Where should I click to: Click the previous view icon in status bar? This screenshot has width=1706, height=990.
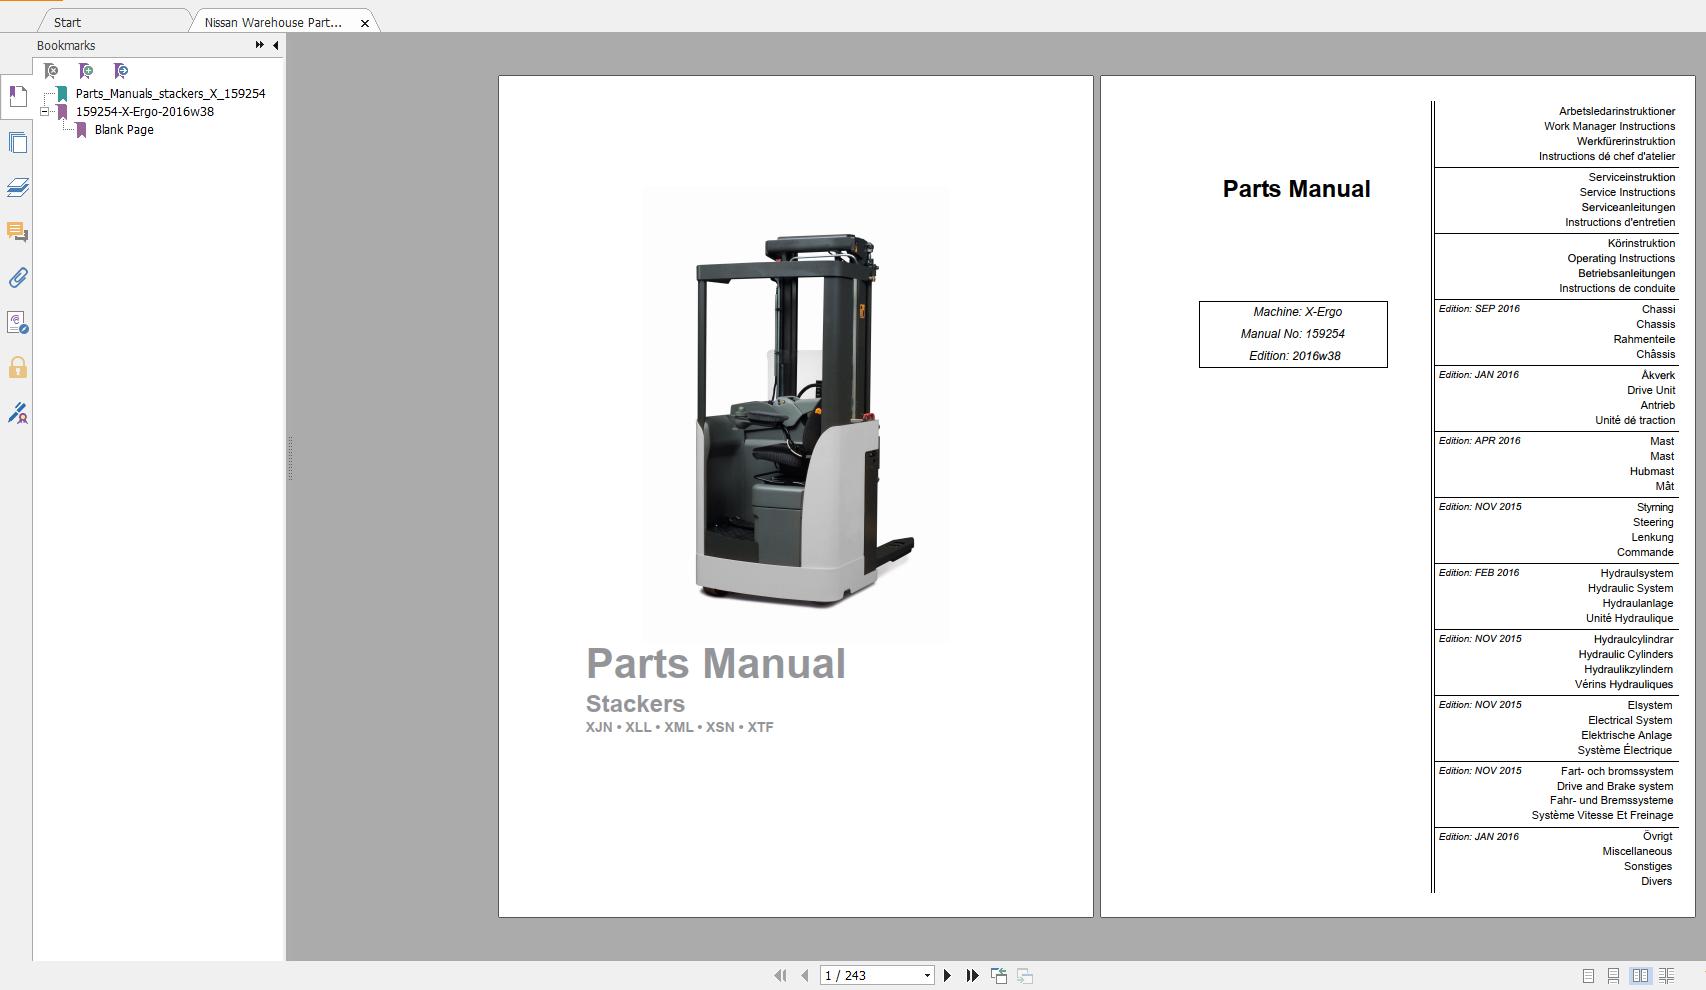point(999,975)
